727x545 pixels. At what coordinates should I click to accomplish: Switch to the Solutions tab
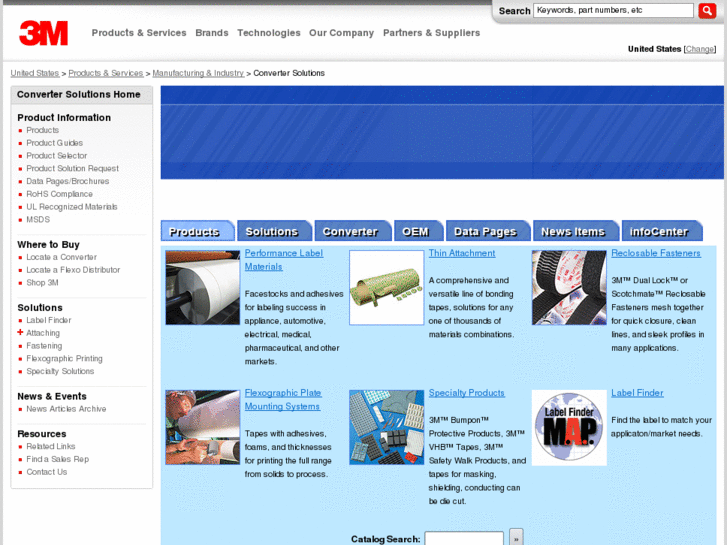pos(274,231)
